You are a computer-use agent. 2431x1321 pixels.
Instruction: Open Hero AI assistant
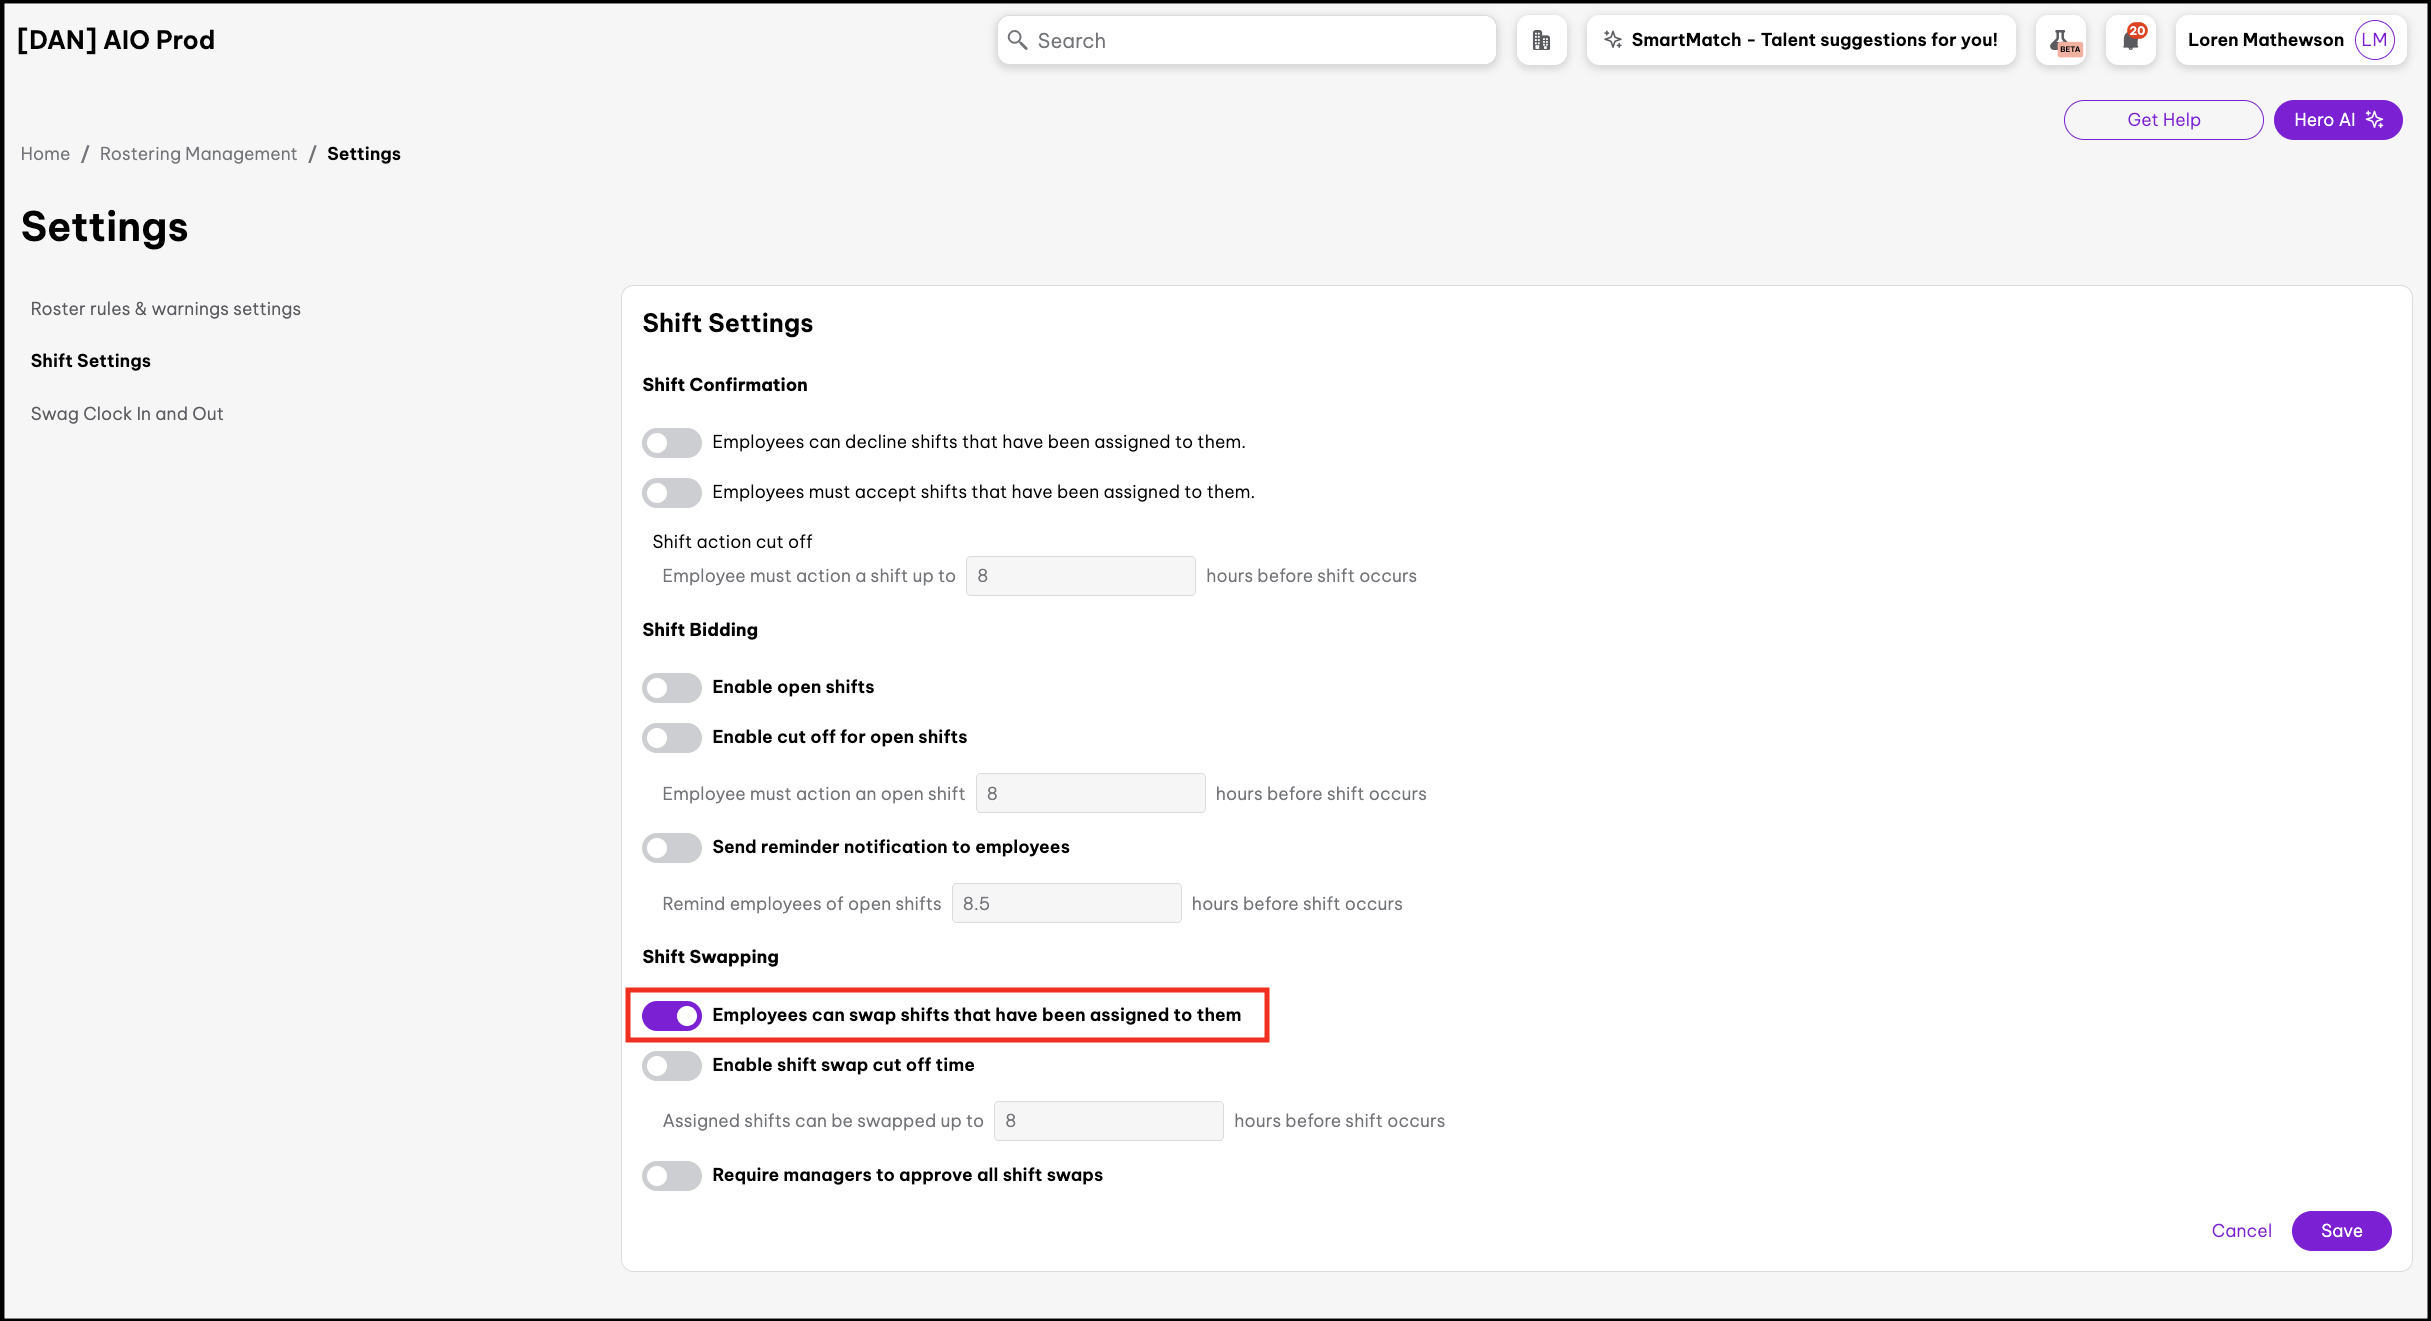pyautogui.click(x=2337, y=120)
